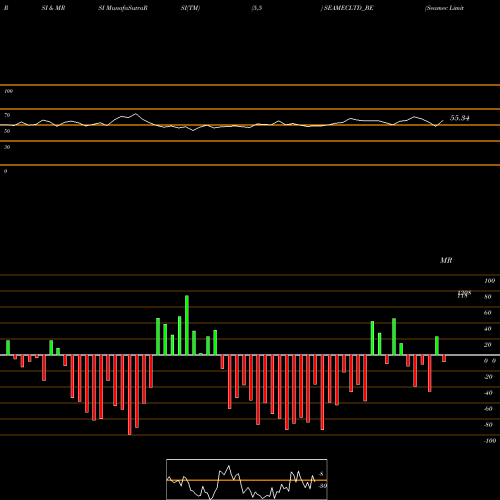500x500 pixels.
Task: Click the white RSI line's peak
Action: tap(135, 114)
